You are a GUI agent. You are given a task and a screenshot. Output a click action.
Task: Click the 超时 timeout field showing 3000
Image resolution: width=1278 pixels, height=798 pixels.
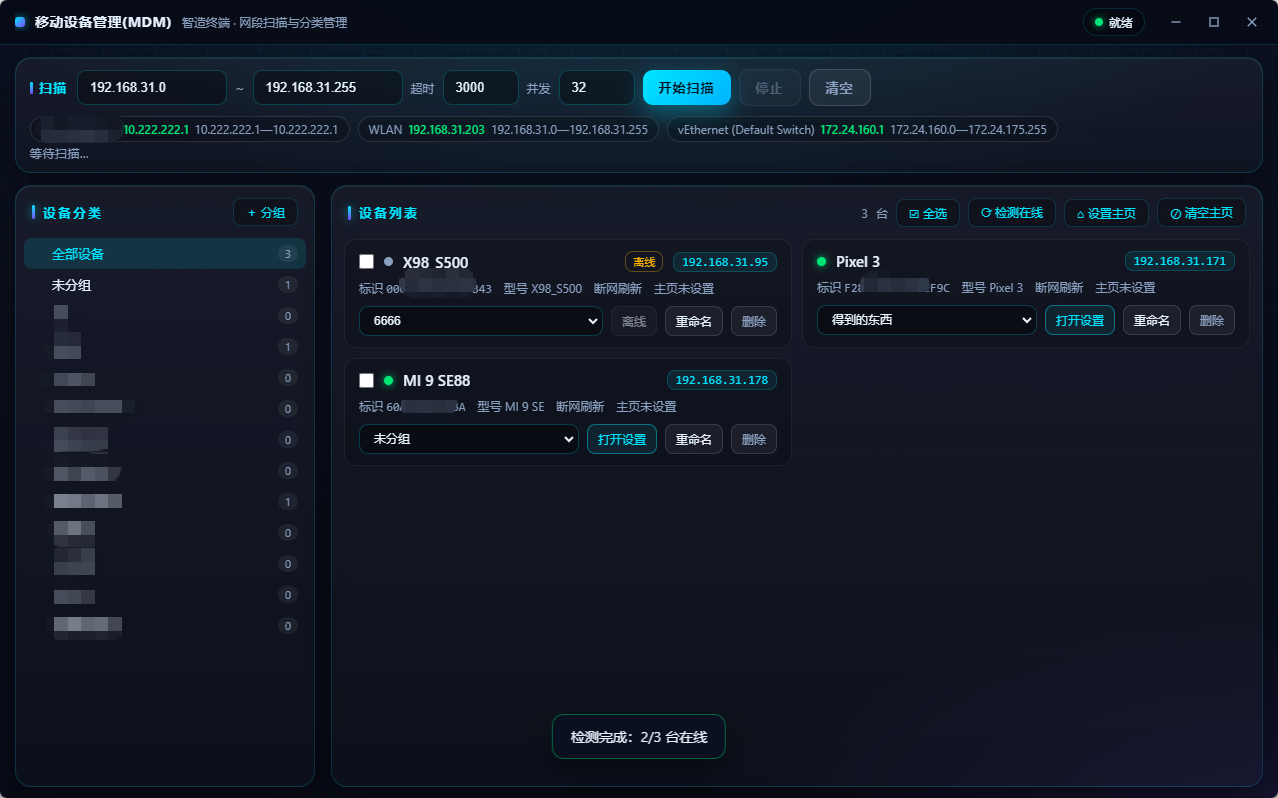[481, 88]
